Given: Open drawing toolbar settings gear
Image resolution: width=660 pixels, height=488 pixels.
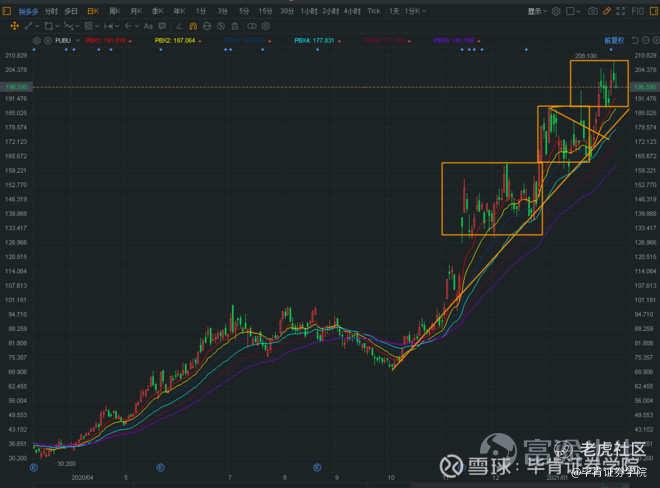Looking at the screenshot, I should 266,27.
